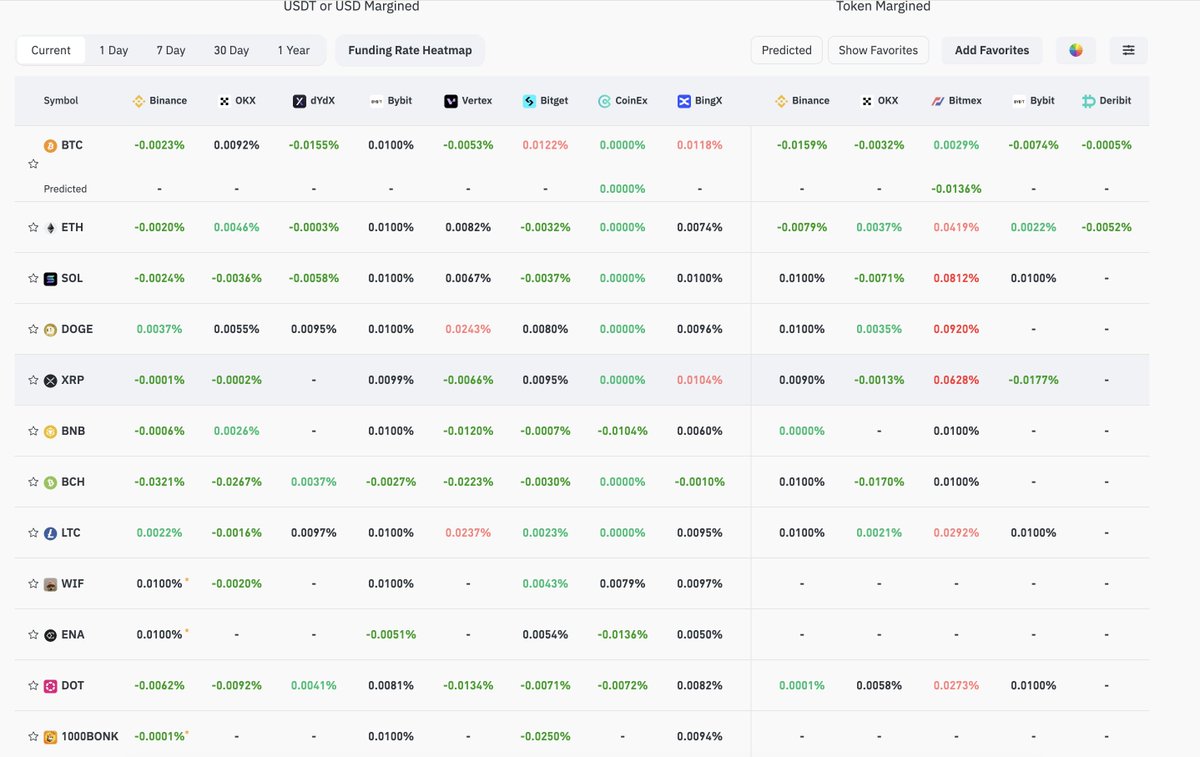Click the USDT-margined OKX column header
The width and height of the screenshot is (1200, 757).
[x=237, y=101]
